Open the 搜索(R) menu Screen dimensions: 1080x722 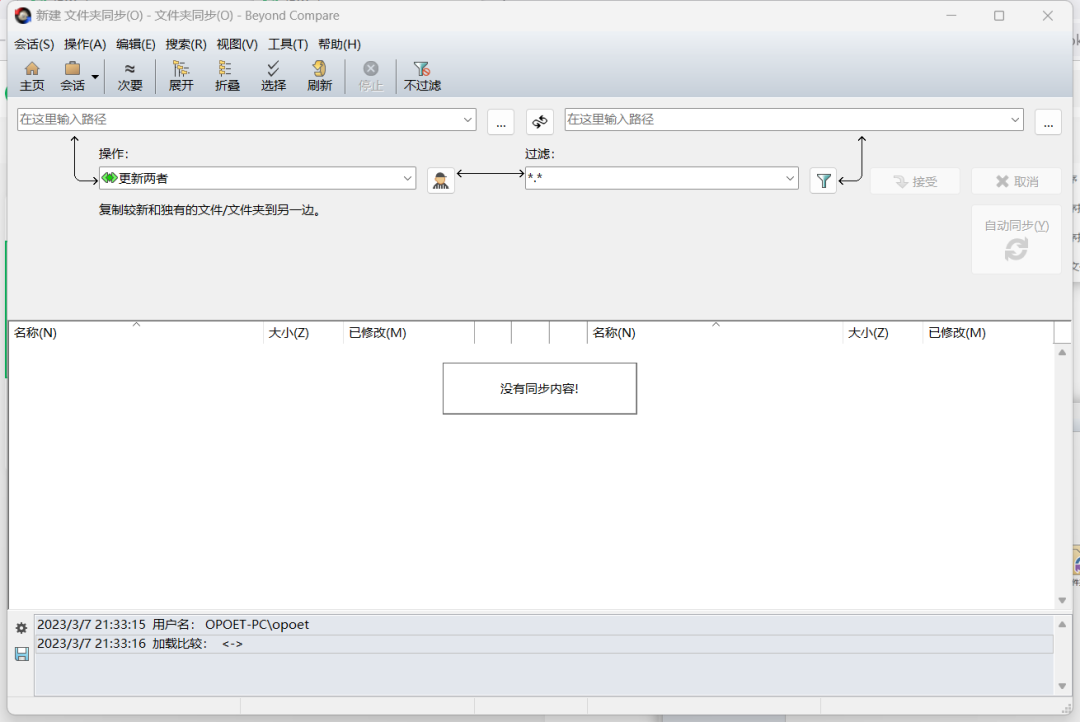(x=186, y=44)
